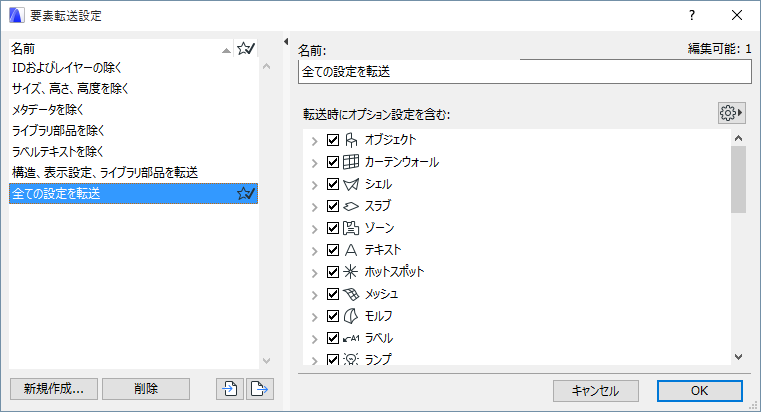This screenshot has height=412, width=761.
Task: Confirm with the OK button
Action: click(699, 391)
